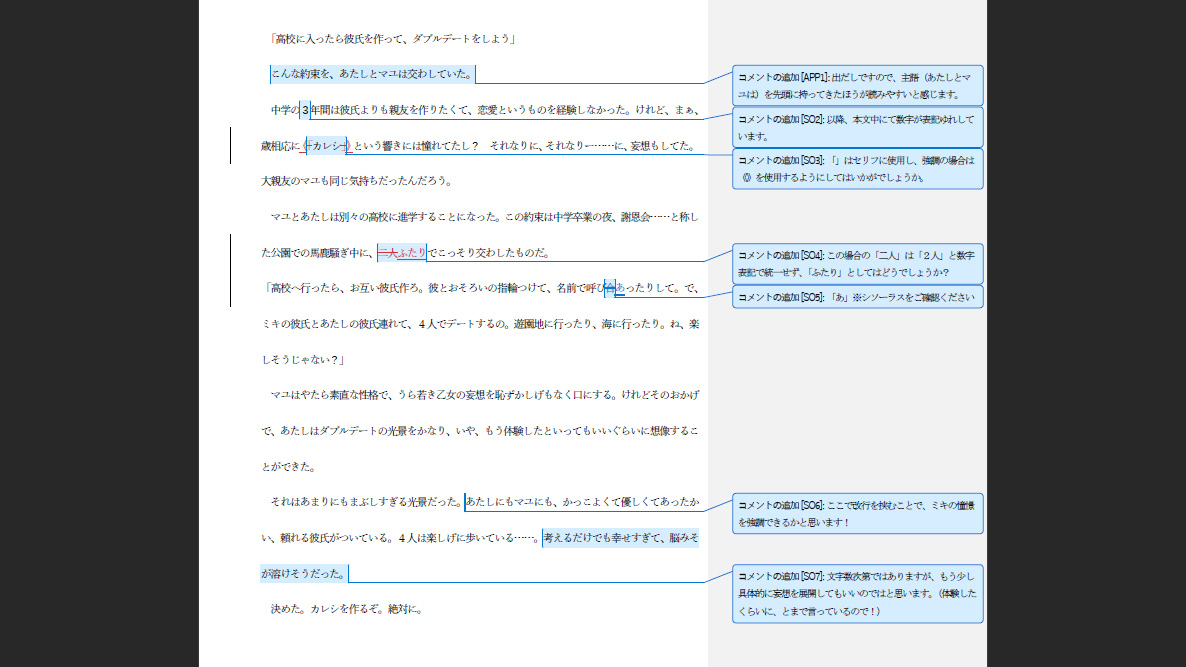Click the tracked 合 in 呼び合ったり
This screenshot has height=667, width=1186.
point(609,288)
